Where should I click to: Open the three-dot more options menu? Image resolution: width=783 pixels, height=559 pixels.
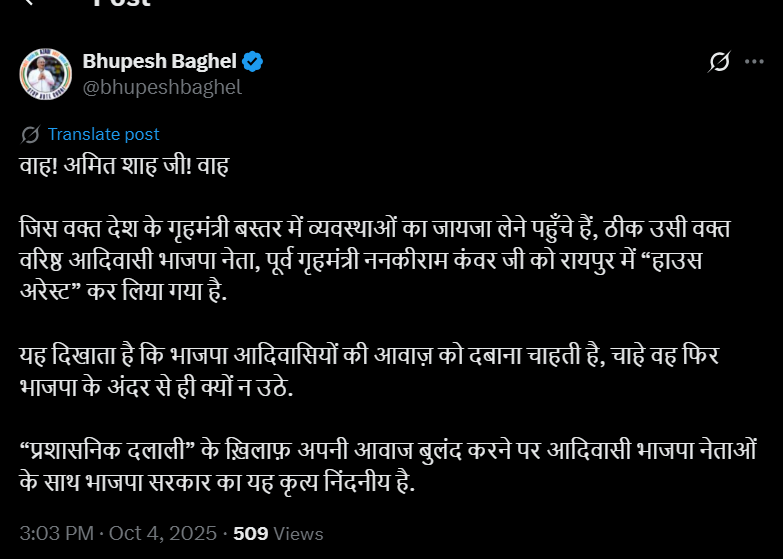click(x=755, y=62)
